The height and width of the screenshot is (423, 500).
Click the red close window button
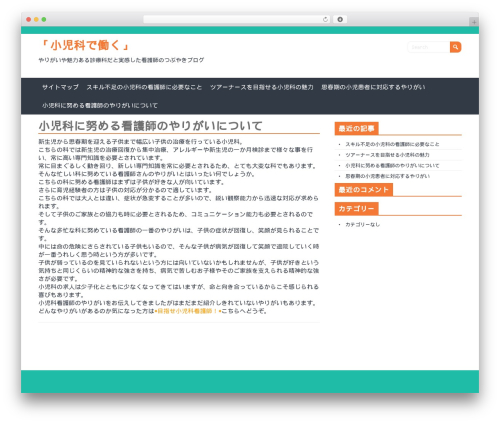[29, 19]
